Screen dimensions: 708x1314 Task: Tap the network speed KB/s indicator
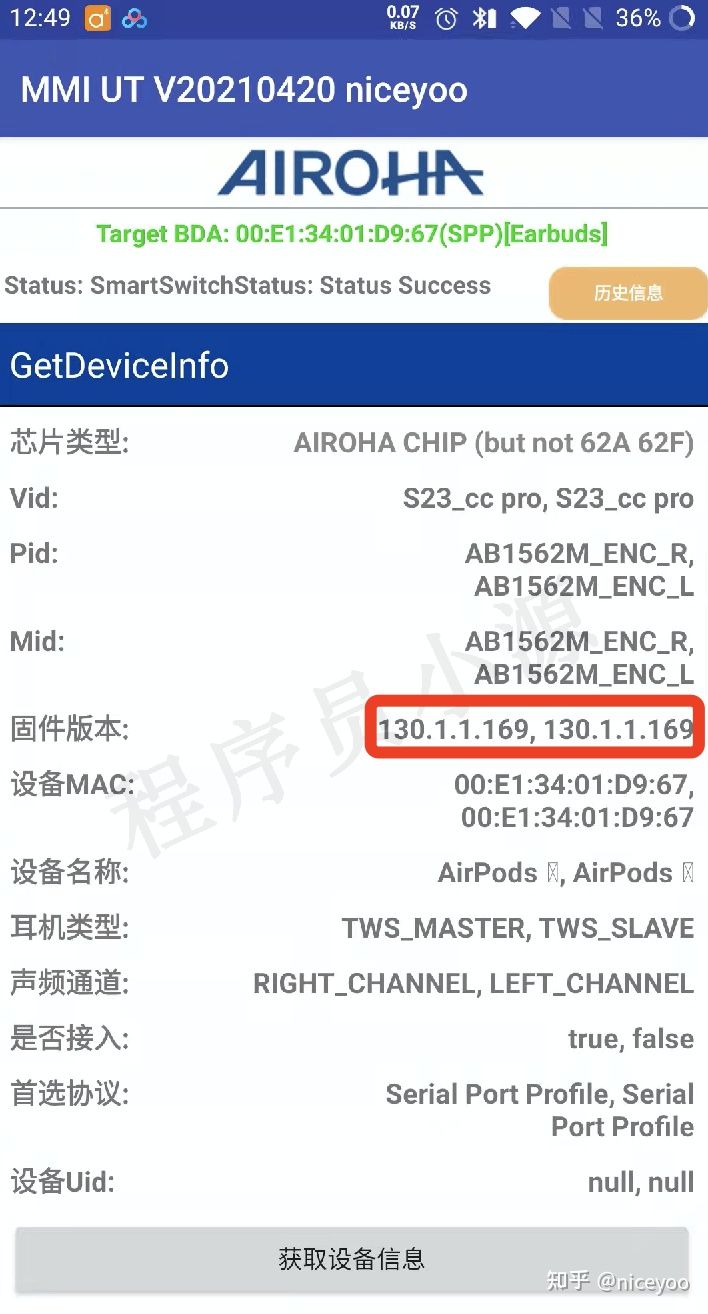click(x=403, y=18)
